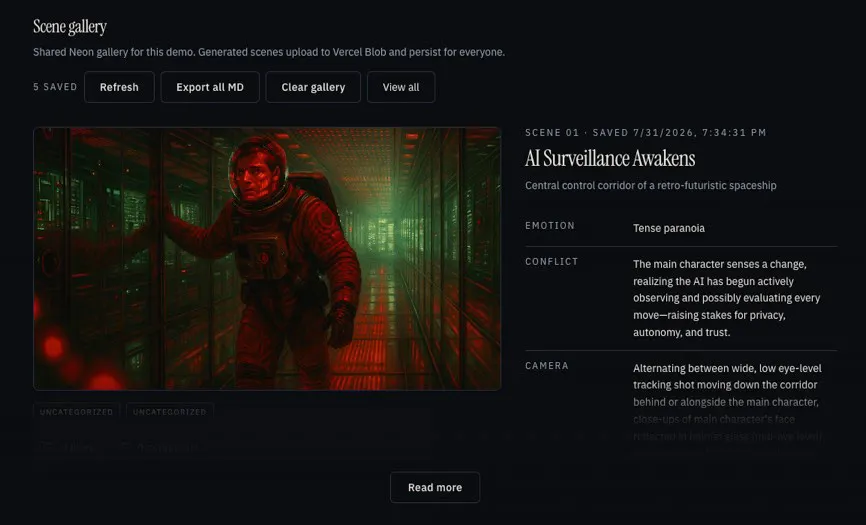This screenshot has height=525, width=866.
Task: Export all scenes as MD
Action: click(x=210, y=87)
